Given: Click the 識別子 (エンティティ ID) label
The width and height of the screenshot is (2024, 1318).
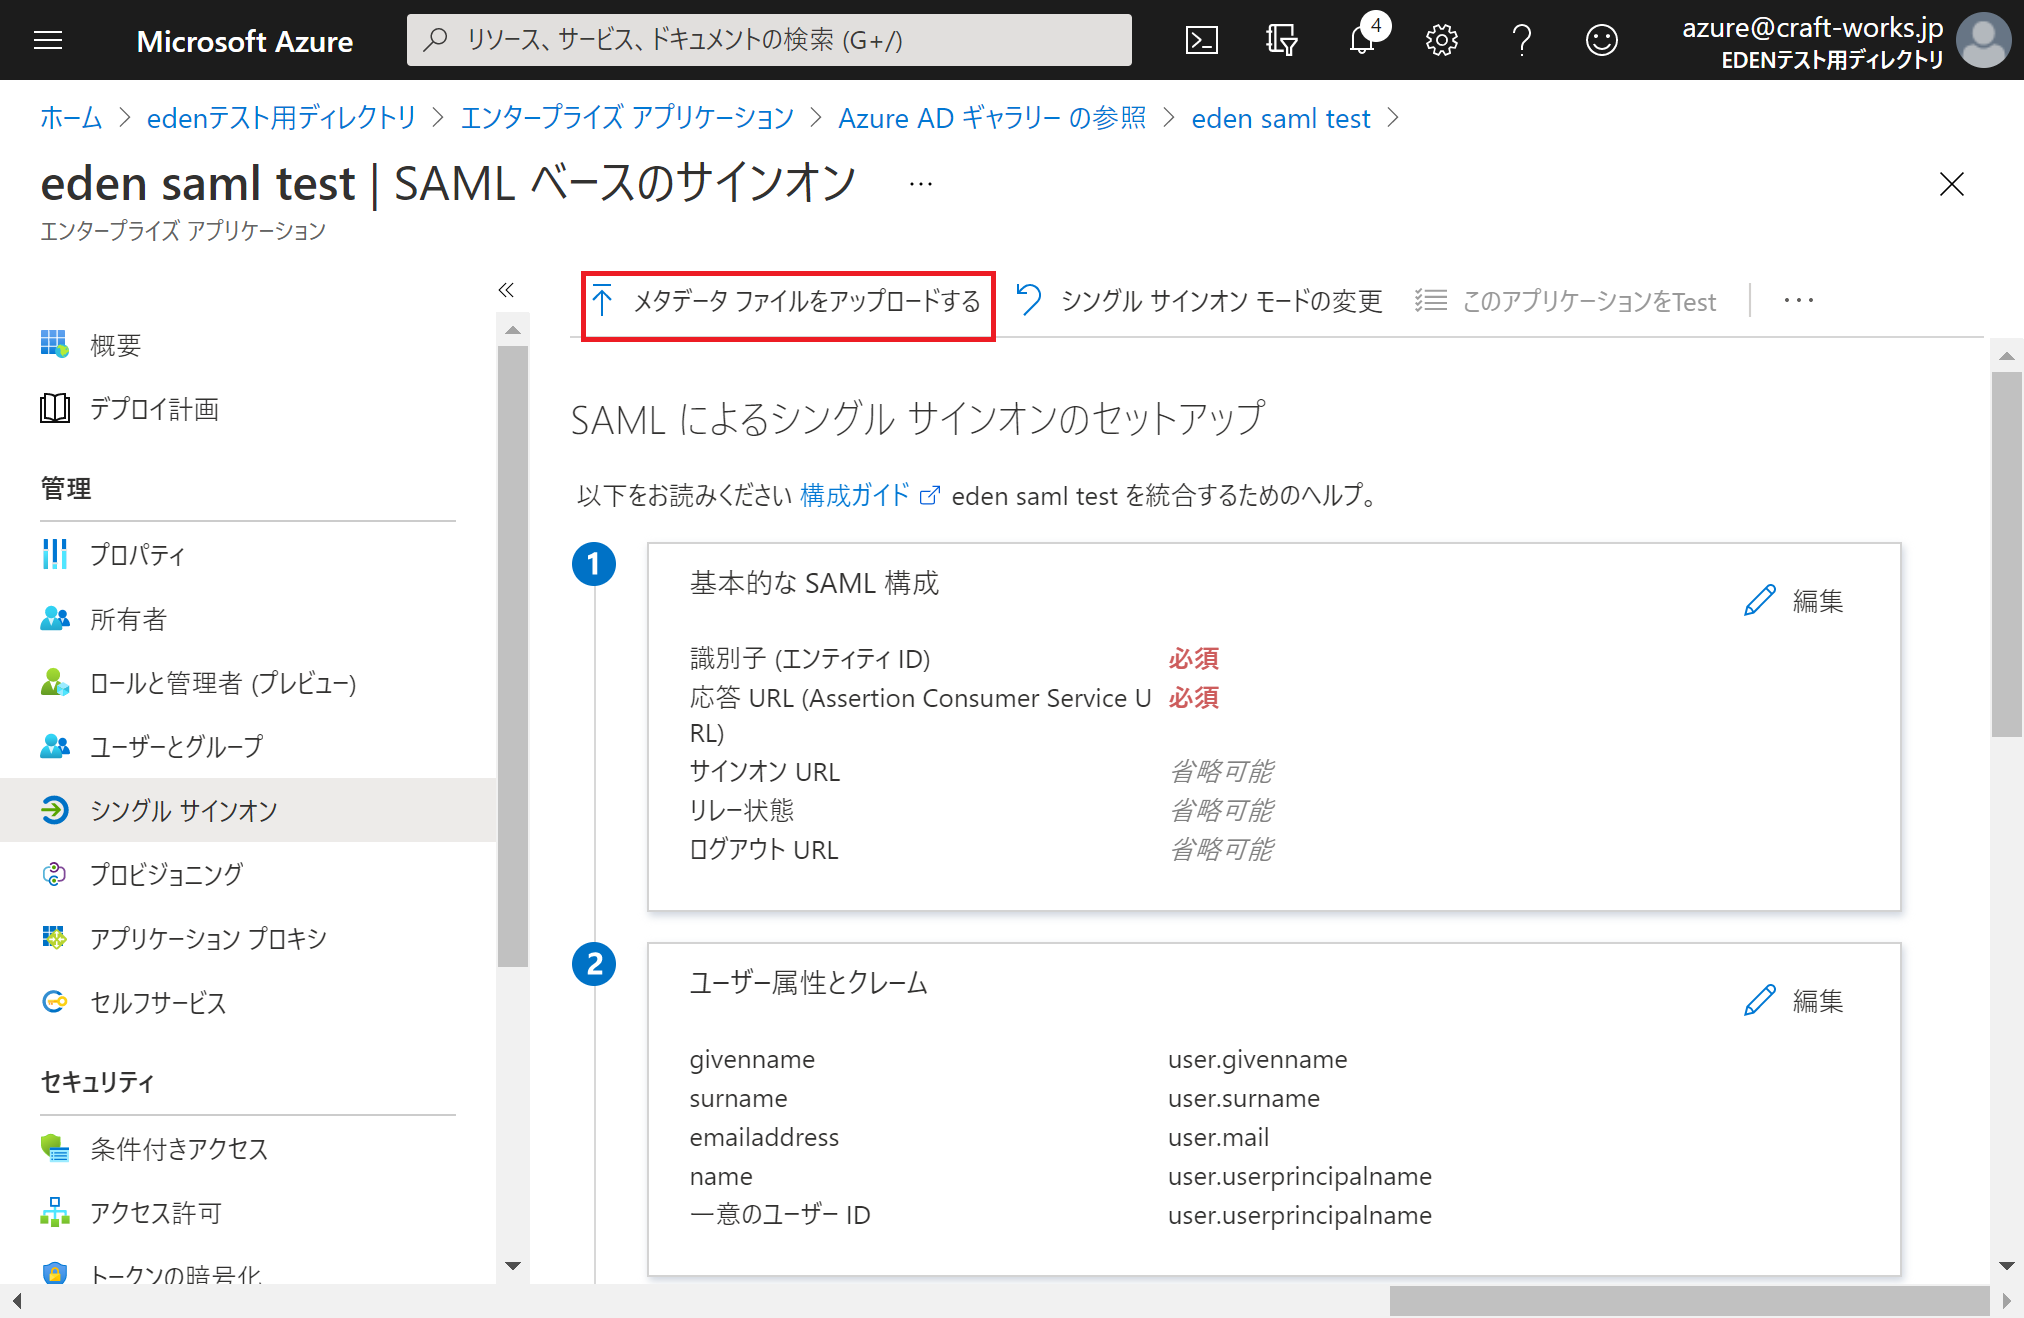Looking at the screenshot, I should [810, 659].
